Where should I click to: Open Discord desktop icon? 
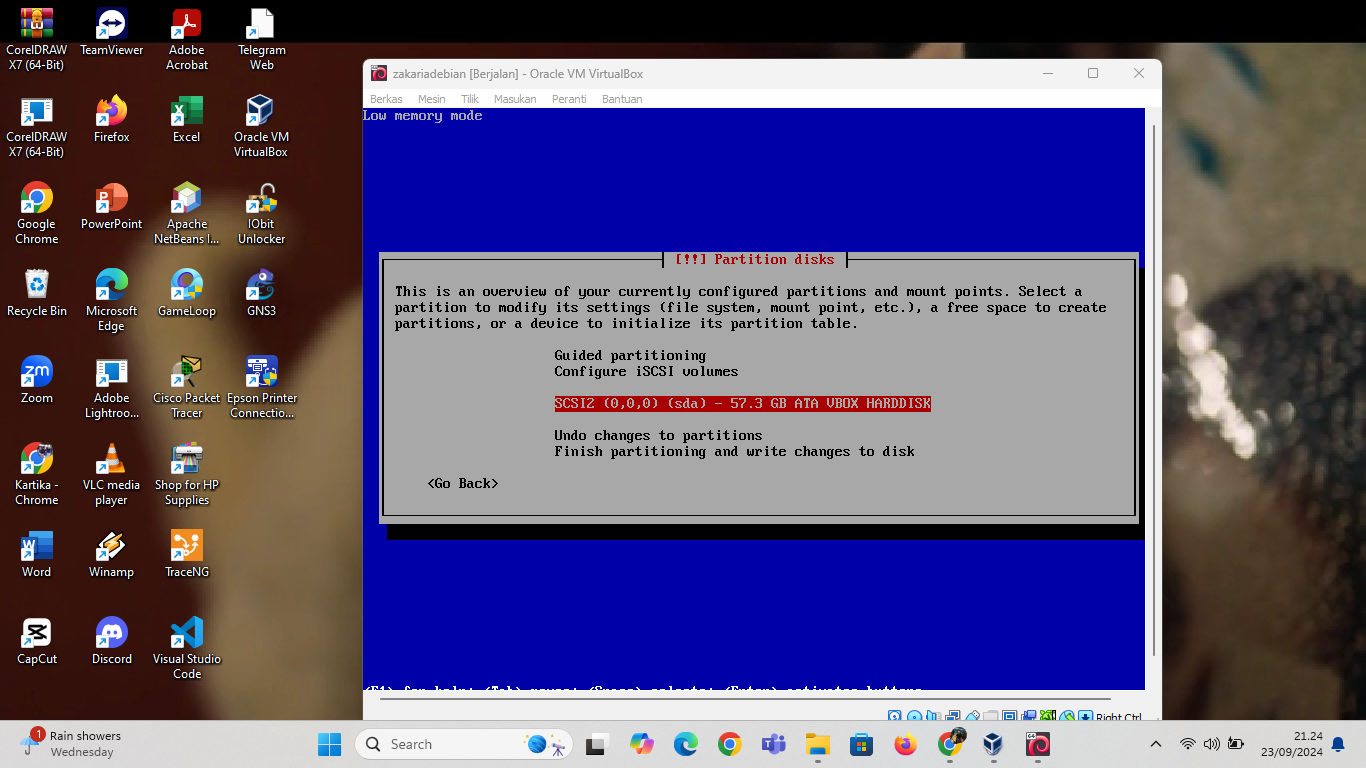pos(111,642)
